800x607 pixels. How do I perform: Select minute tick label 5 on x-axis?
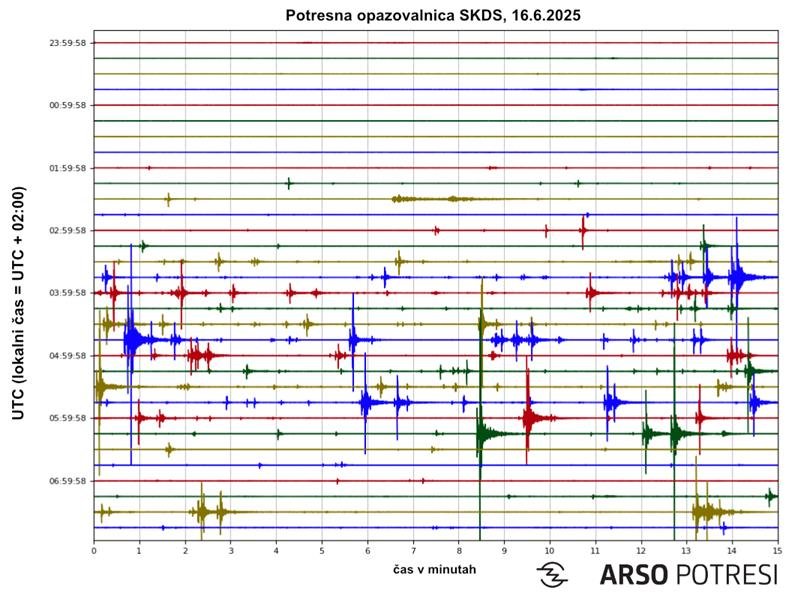pos(322,551)
